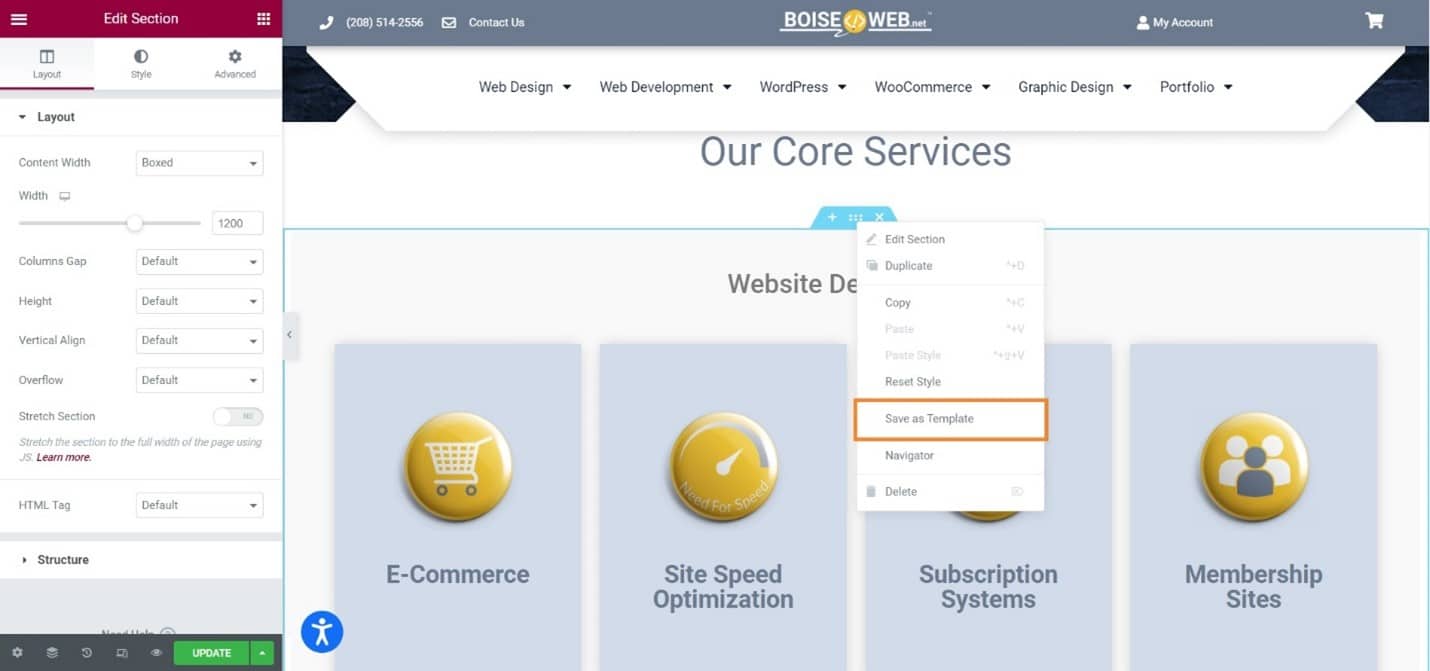1430x671 pixels.
Task: Open the Learn more link
Action: [64, 457]
